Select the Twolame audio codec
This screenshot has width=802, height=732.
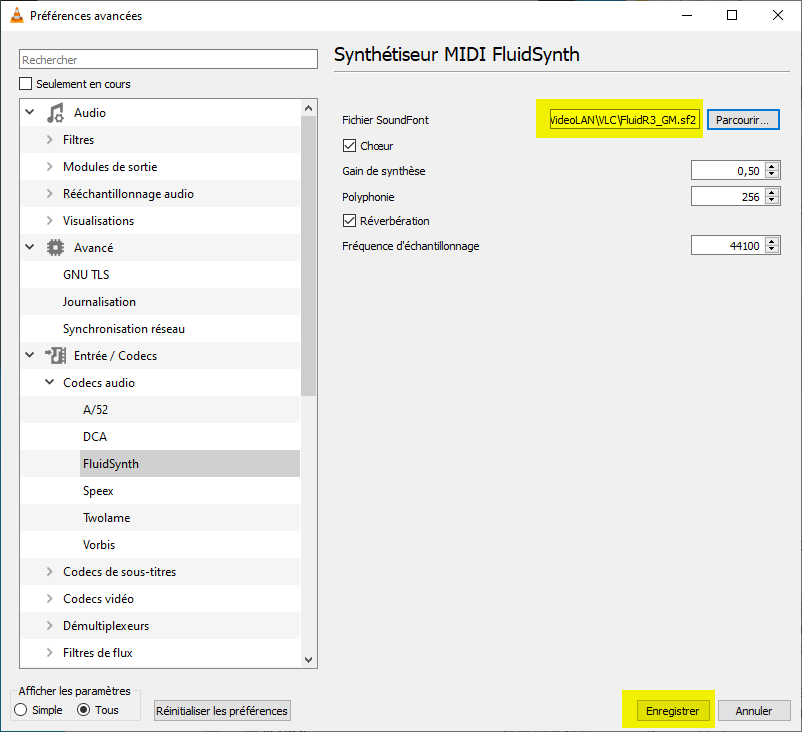[x=106, y=518]
